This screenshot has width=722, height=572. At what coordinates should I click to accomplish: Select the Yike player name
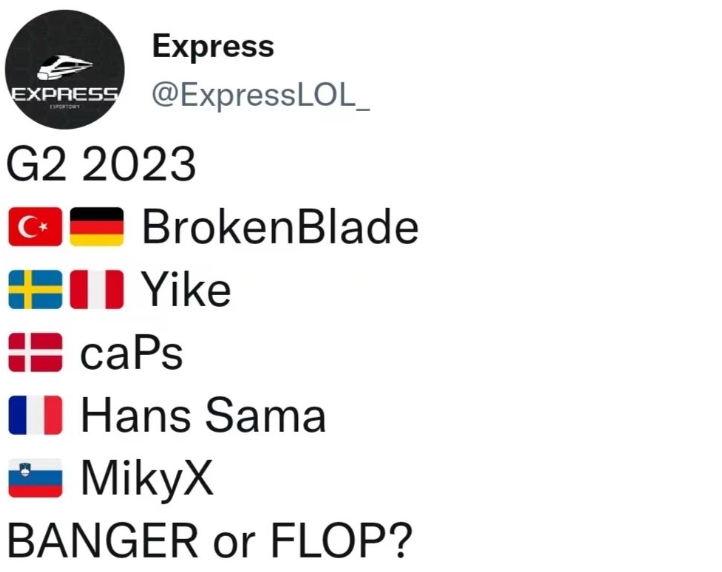point(186,290)
